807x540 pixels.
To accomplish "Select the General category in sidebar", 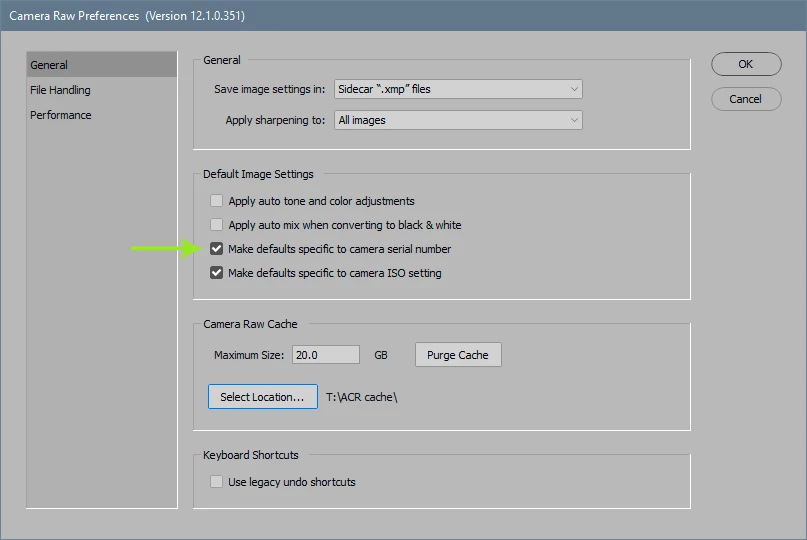I will (101, 65).
